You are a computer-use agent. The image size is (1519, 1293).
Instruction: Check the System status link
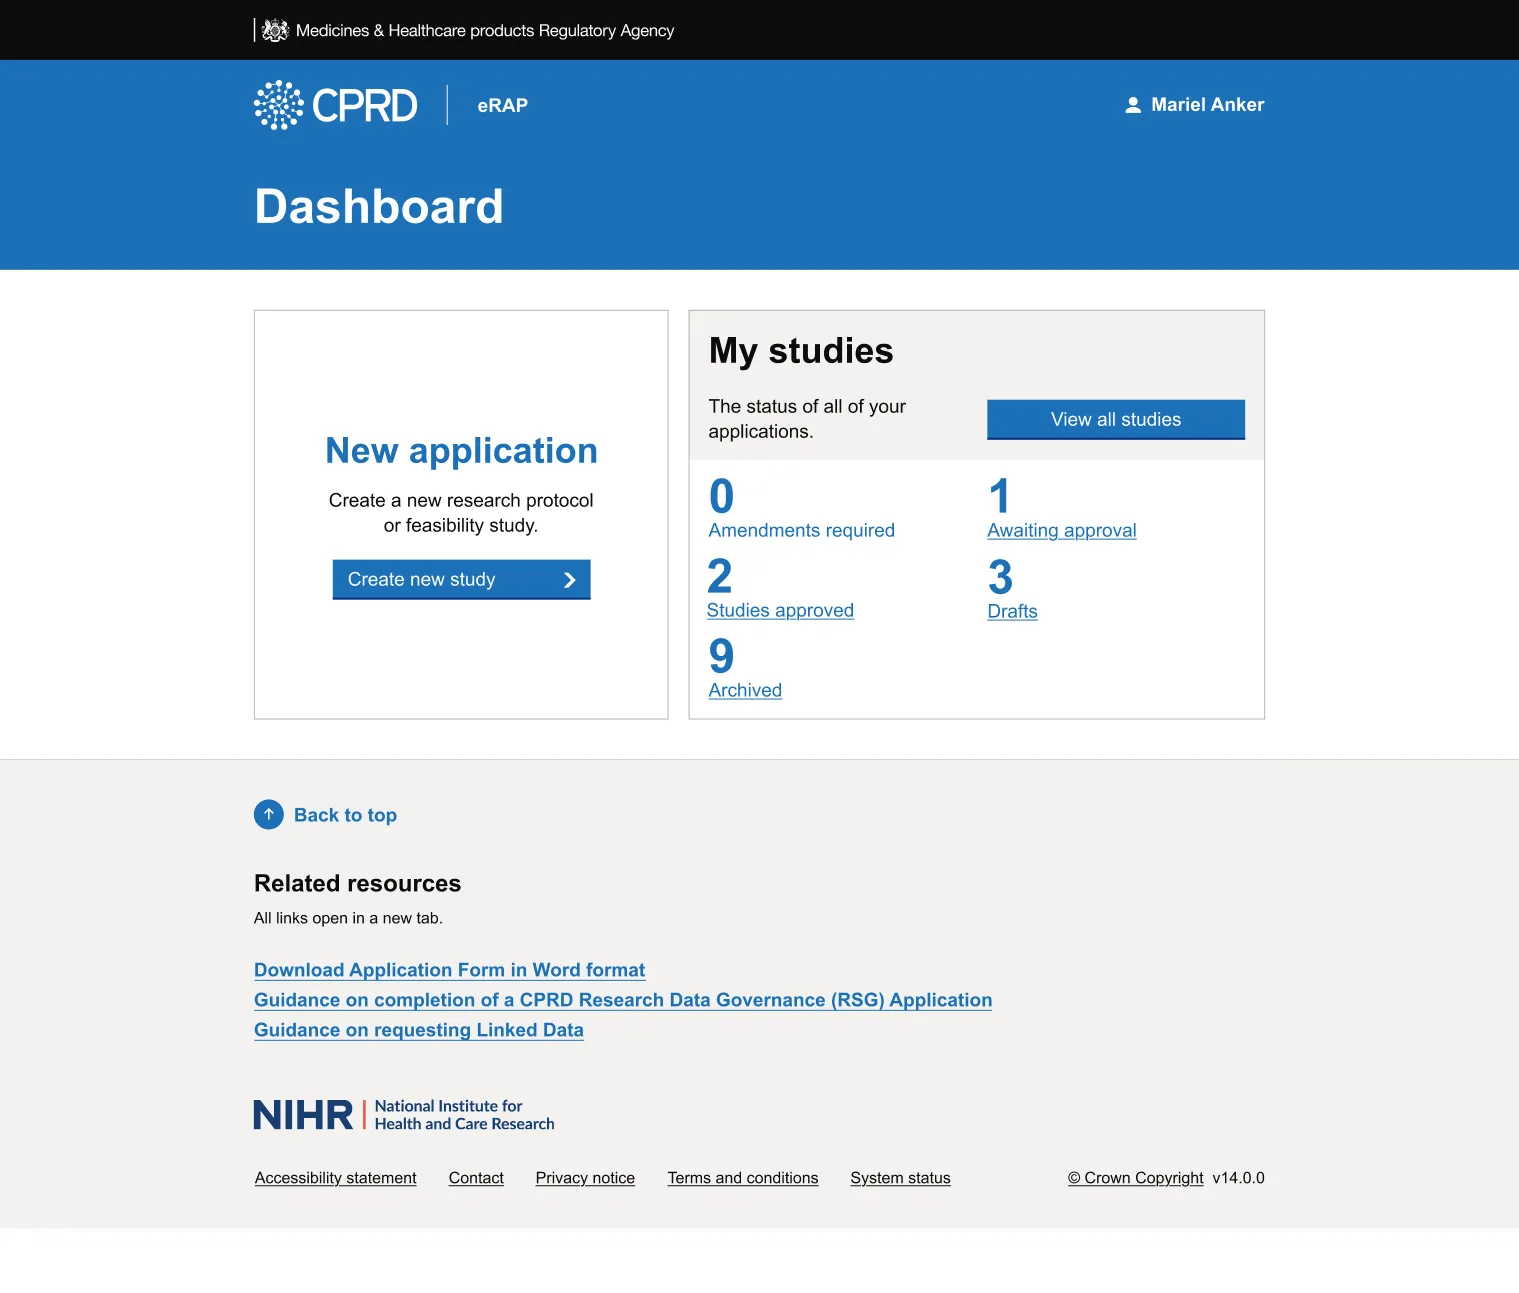click(x=899, y=1178)
